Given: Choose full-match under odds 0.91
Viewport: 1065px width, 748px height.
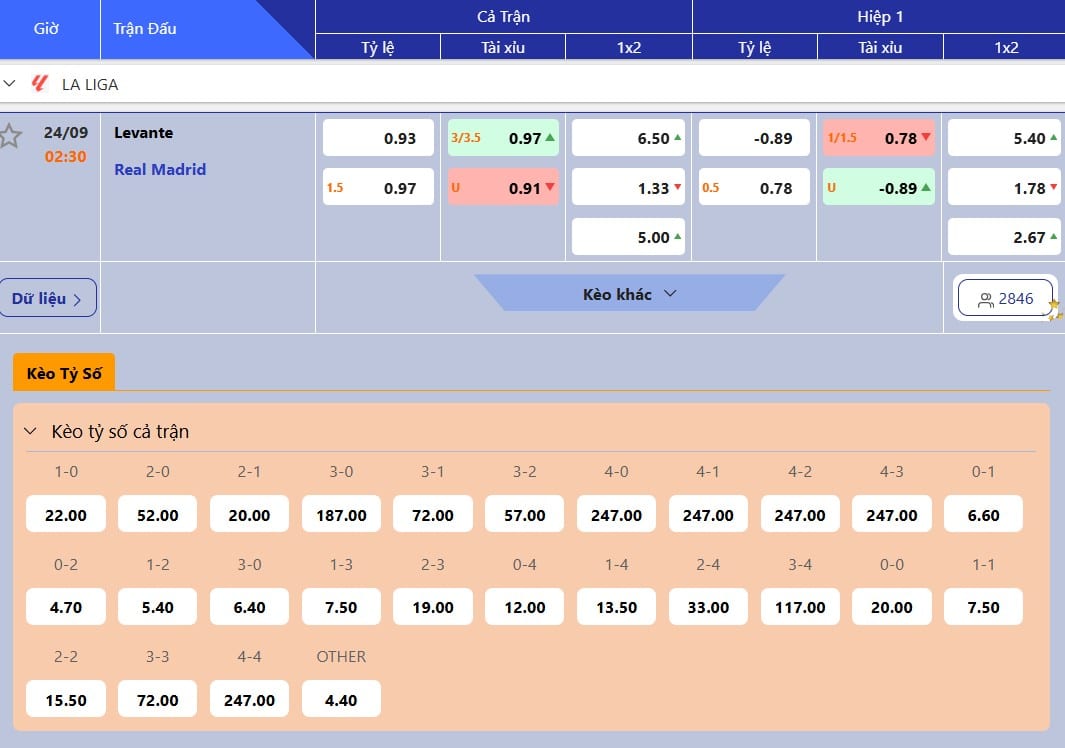Looking at the screenshot, I should pyautogui.click(x=503, y=188).
